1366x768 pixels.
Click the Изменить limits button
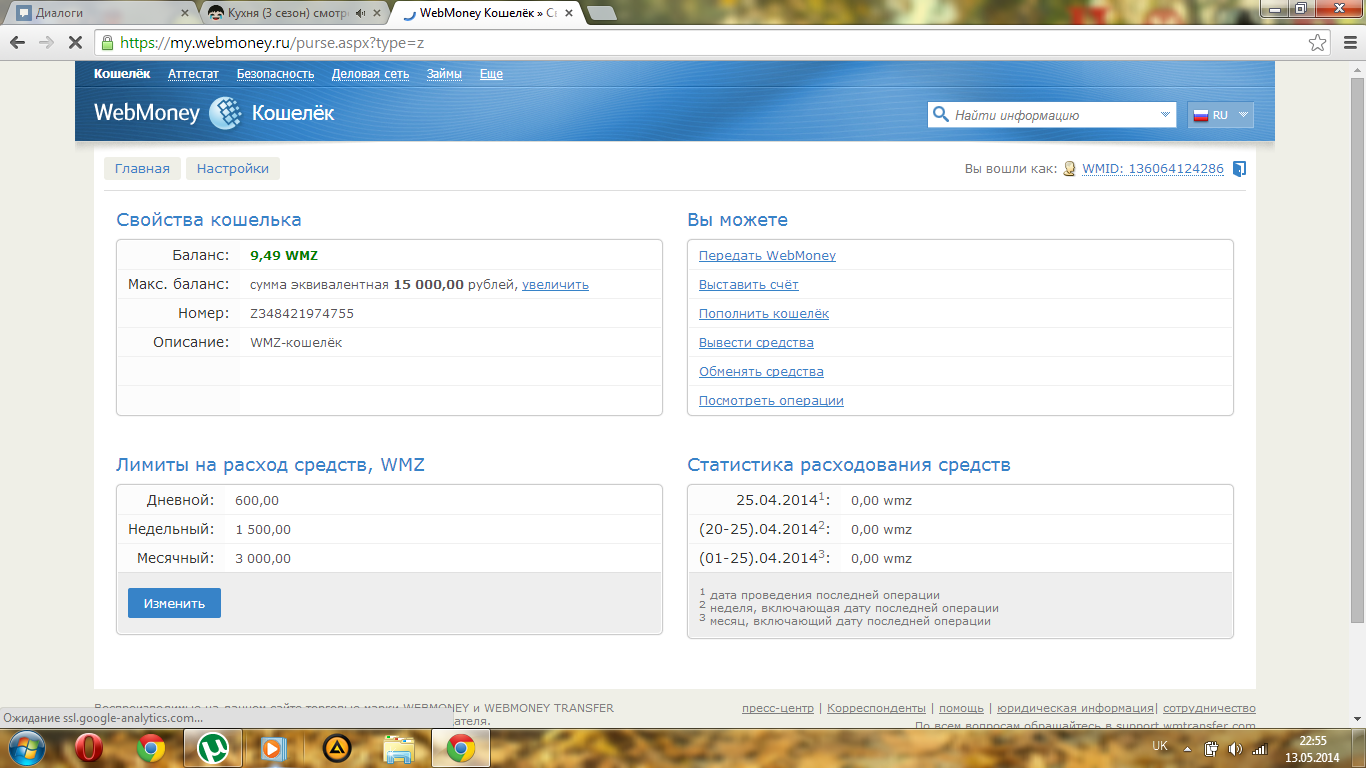coord(174,603)
